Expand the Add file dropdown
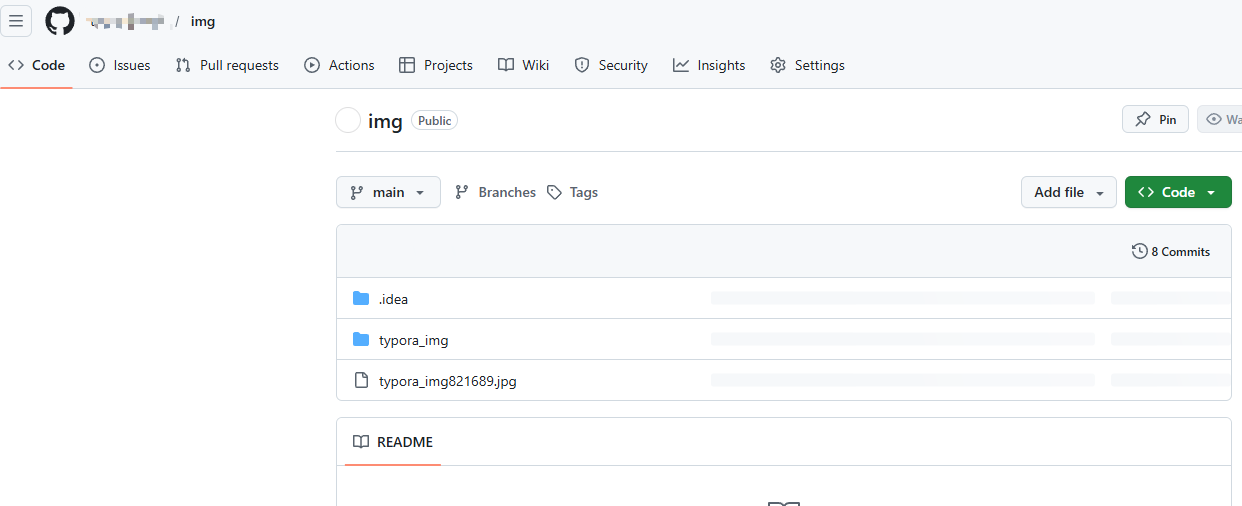 point(1069,192)
